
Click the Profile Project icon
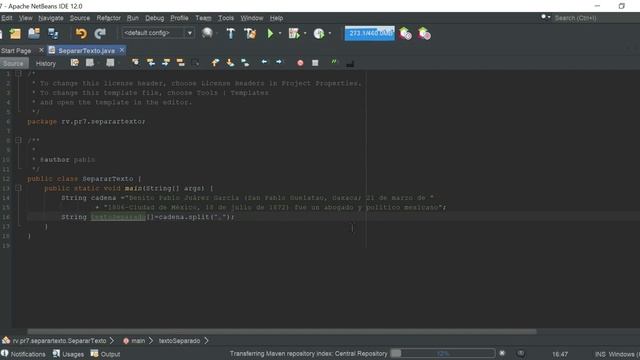319,33
